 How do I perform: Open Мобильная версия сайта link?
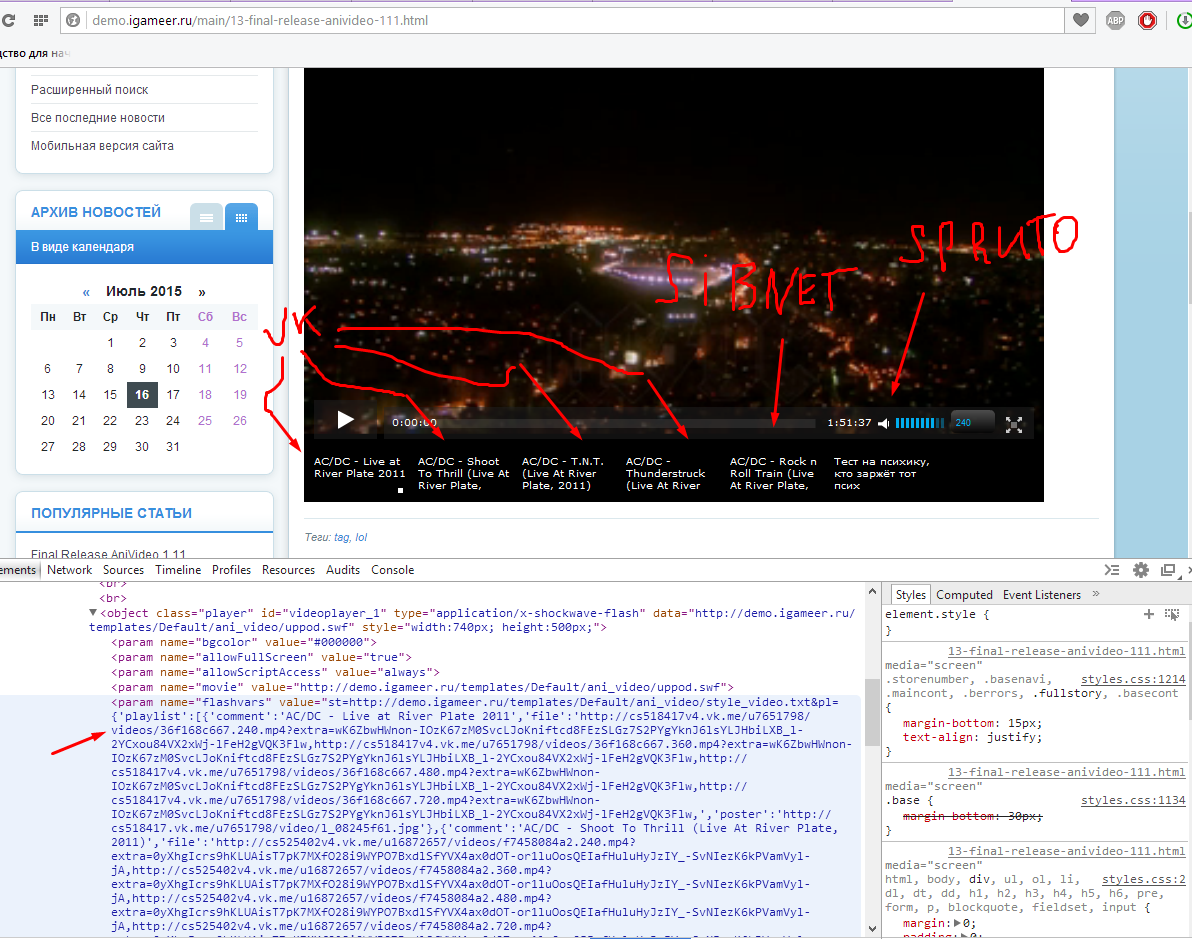[103, 146]
